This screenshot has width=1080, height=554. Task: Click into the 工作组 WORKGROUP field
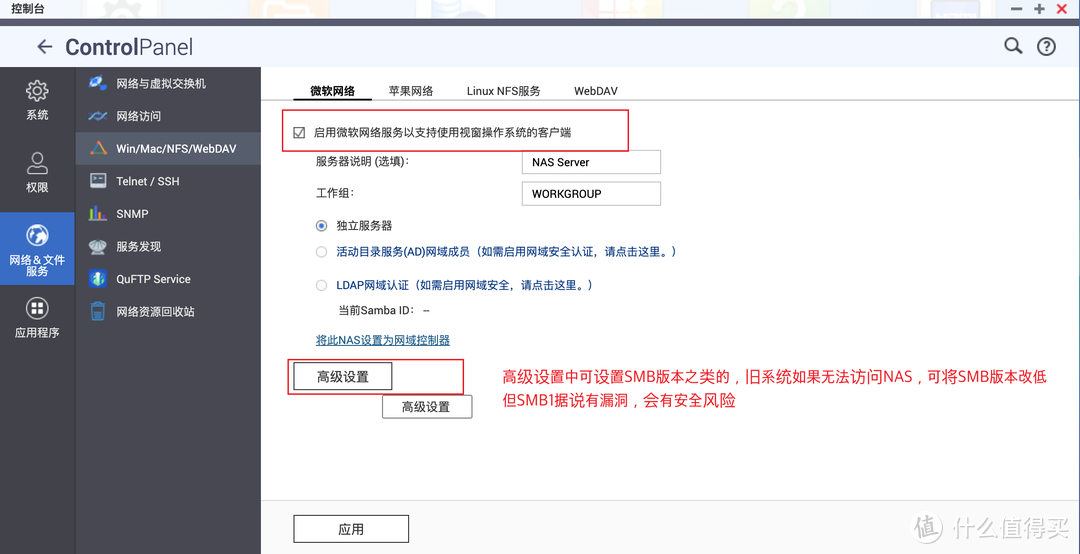592,194
